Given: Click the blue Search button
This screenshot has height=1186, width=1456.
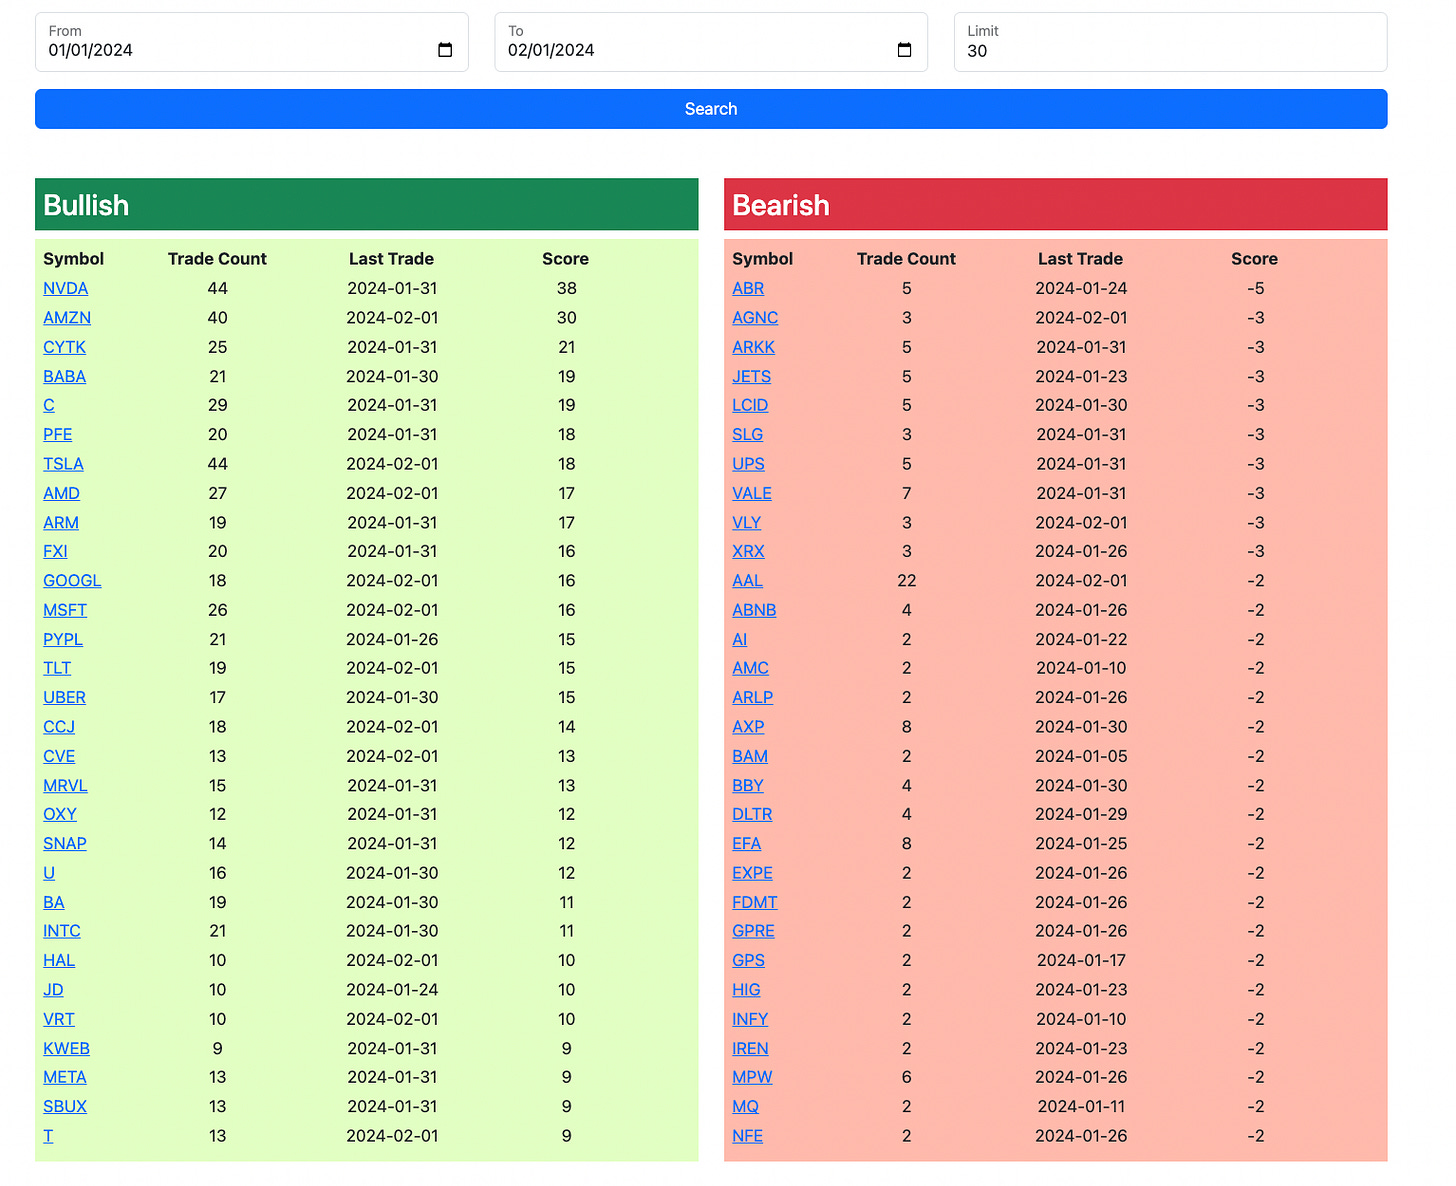Looking at the screenshot, I should pos(711,109).
